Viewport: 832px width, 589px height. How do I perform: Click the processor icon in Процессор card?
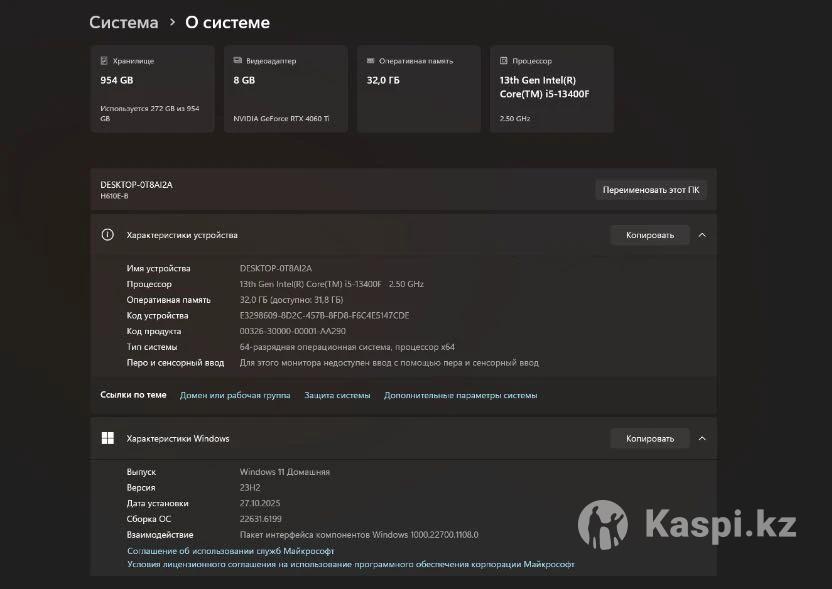pyautogui.click(x=503, y=61)
